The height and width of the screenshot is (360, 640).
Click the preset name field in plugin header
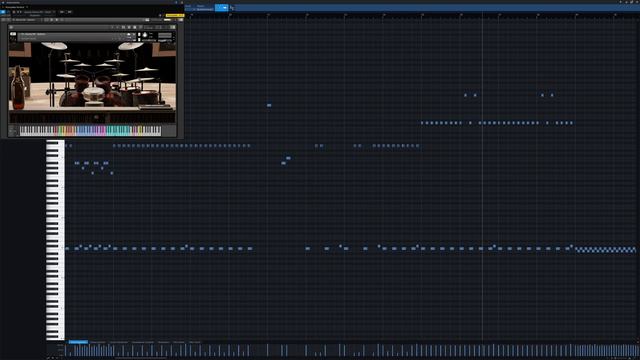click(x=39, y=12)
